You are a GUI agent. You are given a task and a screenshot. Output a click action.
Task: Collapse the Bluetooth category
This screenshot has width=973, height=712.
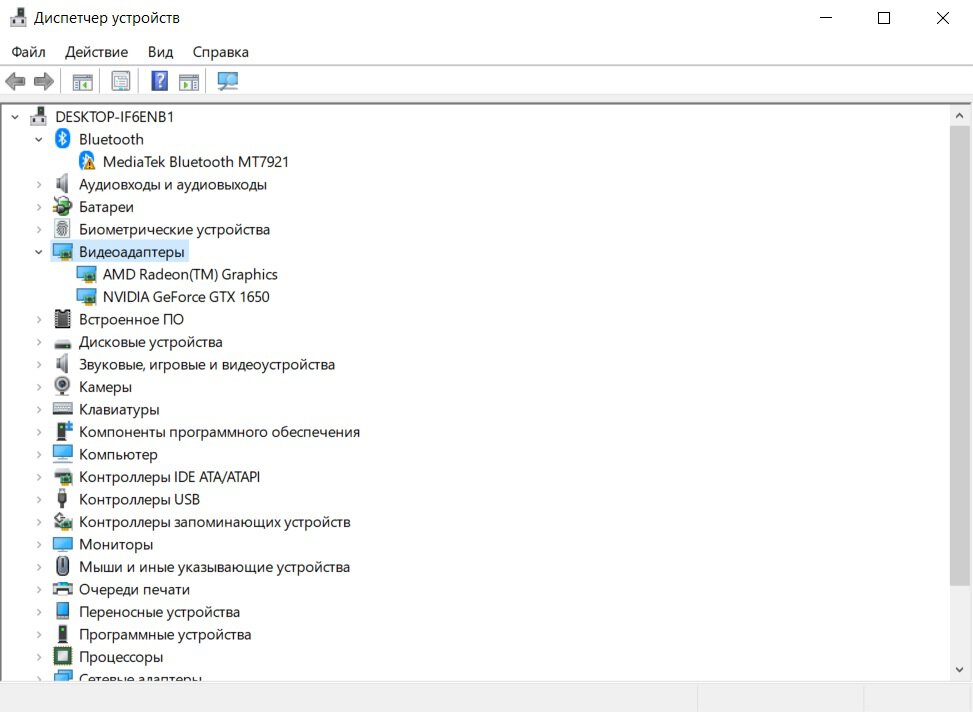(39, 139)
